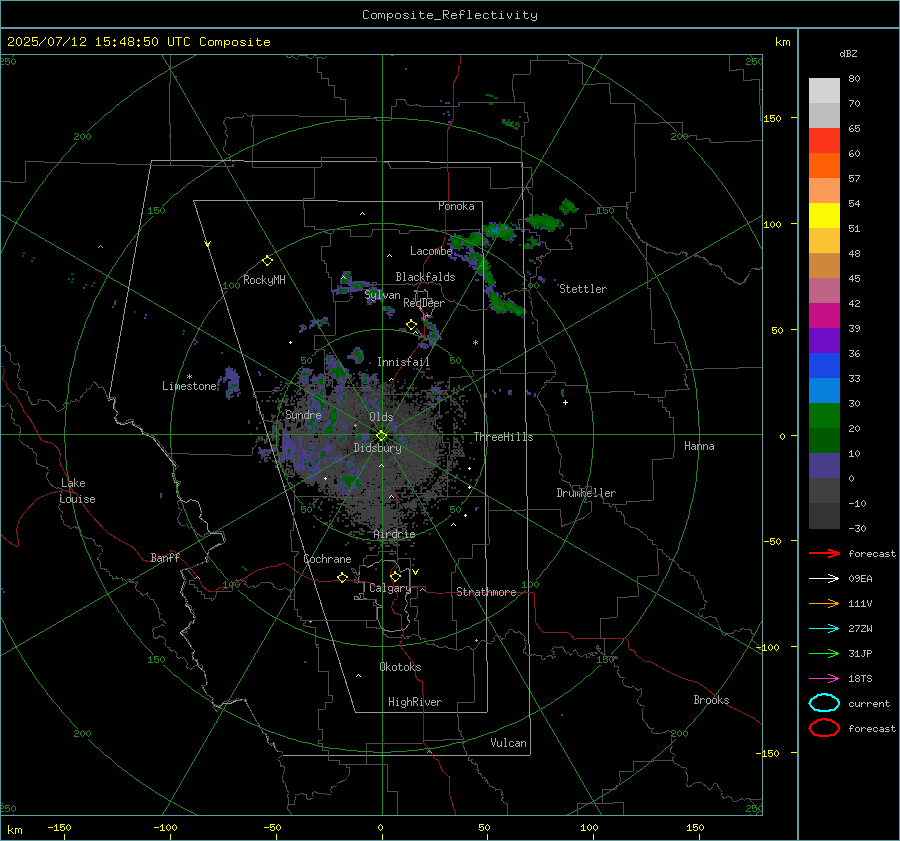Click the Composite_Reflectivity title text

tap(450, 15)
